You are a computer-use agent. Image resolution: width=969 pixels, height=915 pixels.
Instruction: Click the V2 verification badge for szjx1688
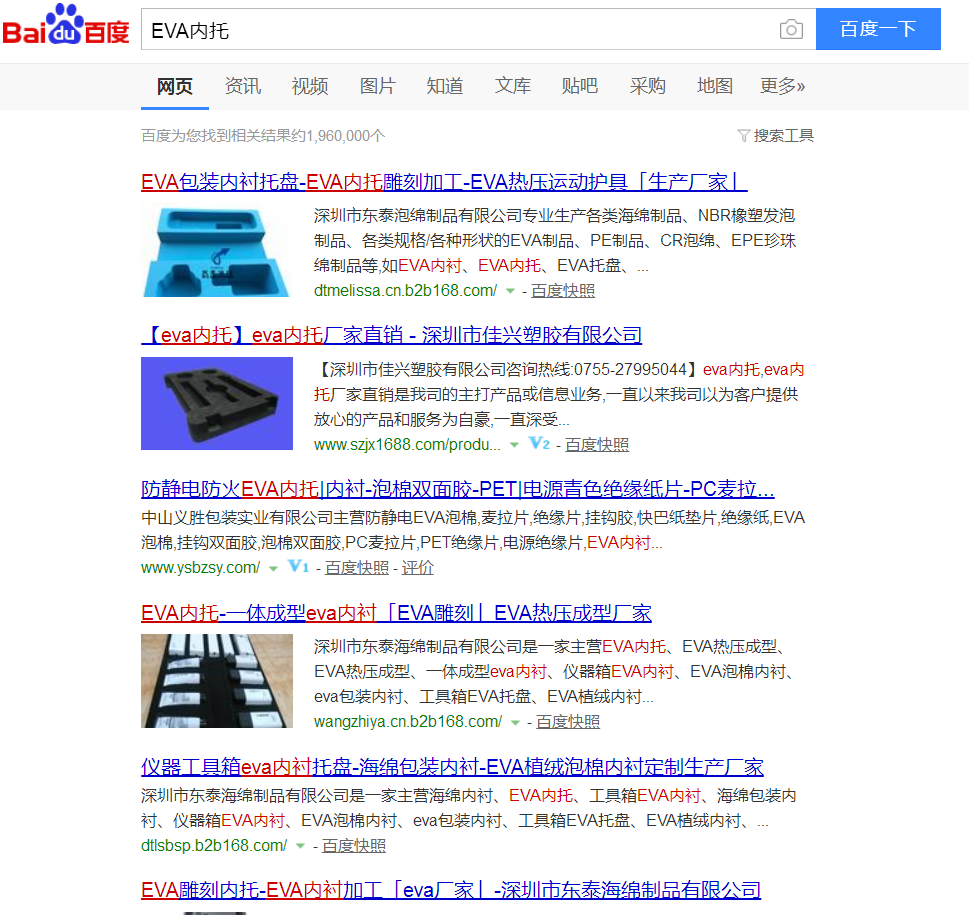pos(540,444)
